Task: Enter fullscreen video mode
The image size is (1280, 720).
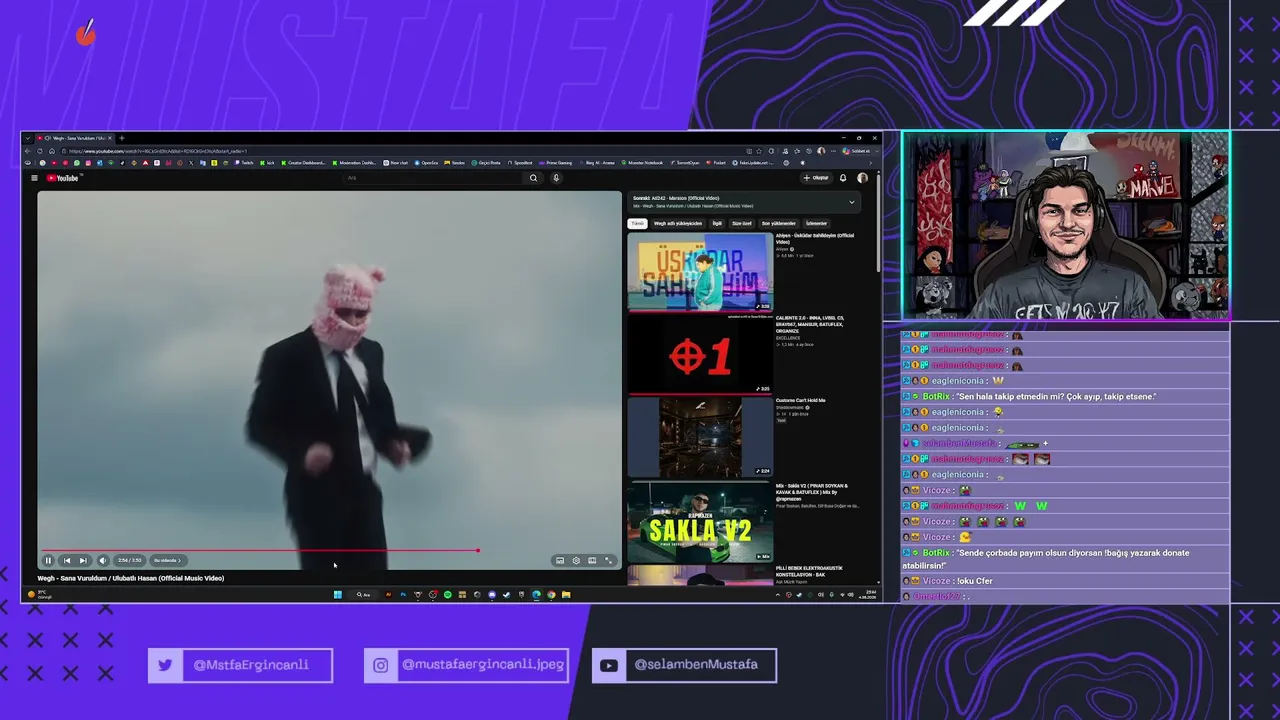Action: pyautogui.click(x=608, y=561)
